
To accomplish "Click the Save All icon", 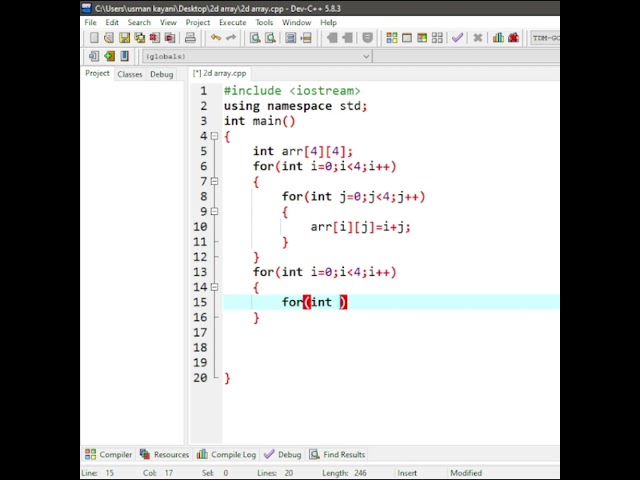I will 140,38.
